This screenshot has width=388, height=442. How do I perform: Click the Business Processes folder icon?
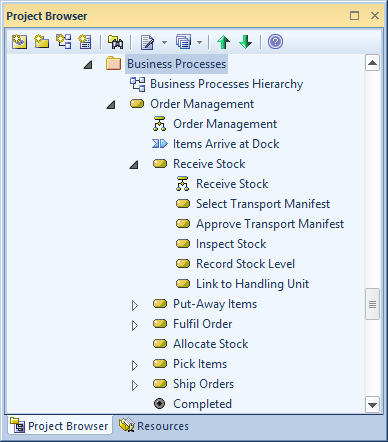pos(113,63)
